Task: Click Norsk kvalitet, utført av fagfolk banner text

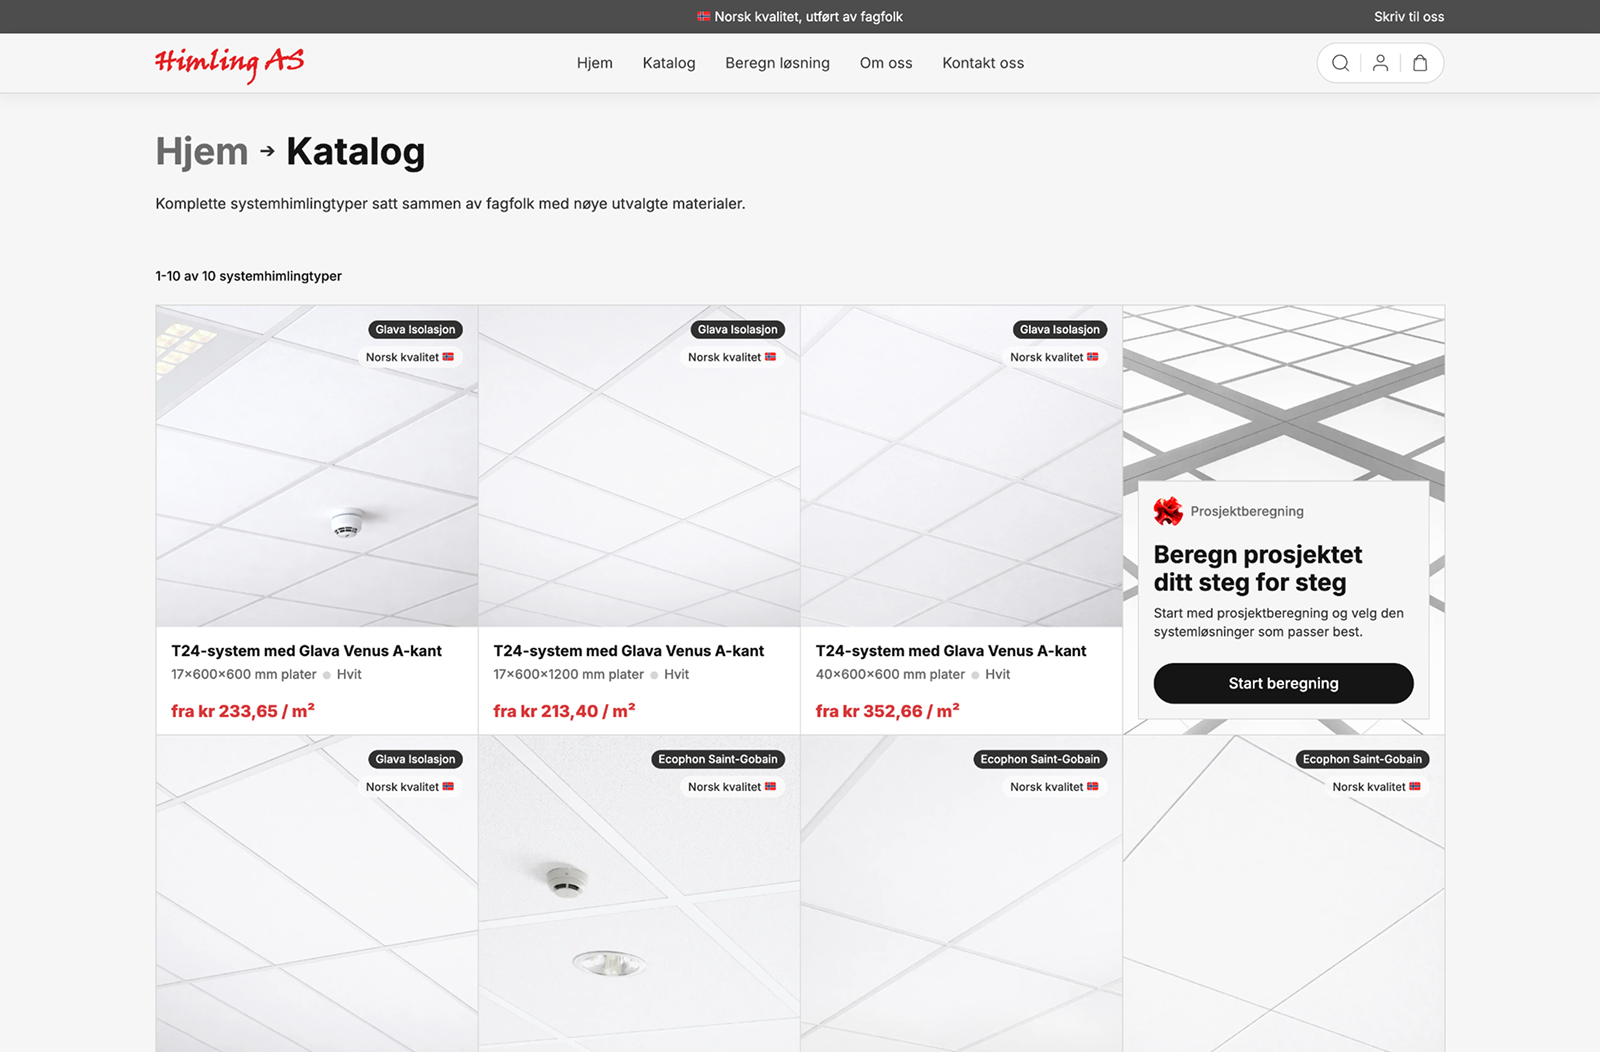Action: tap(808, 16)
